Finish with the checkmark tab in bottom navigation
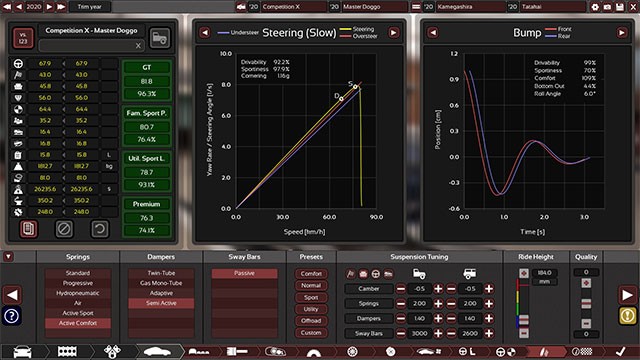This screenshot has width=640, height=360. [621, 351]
